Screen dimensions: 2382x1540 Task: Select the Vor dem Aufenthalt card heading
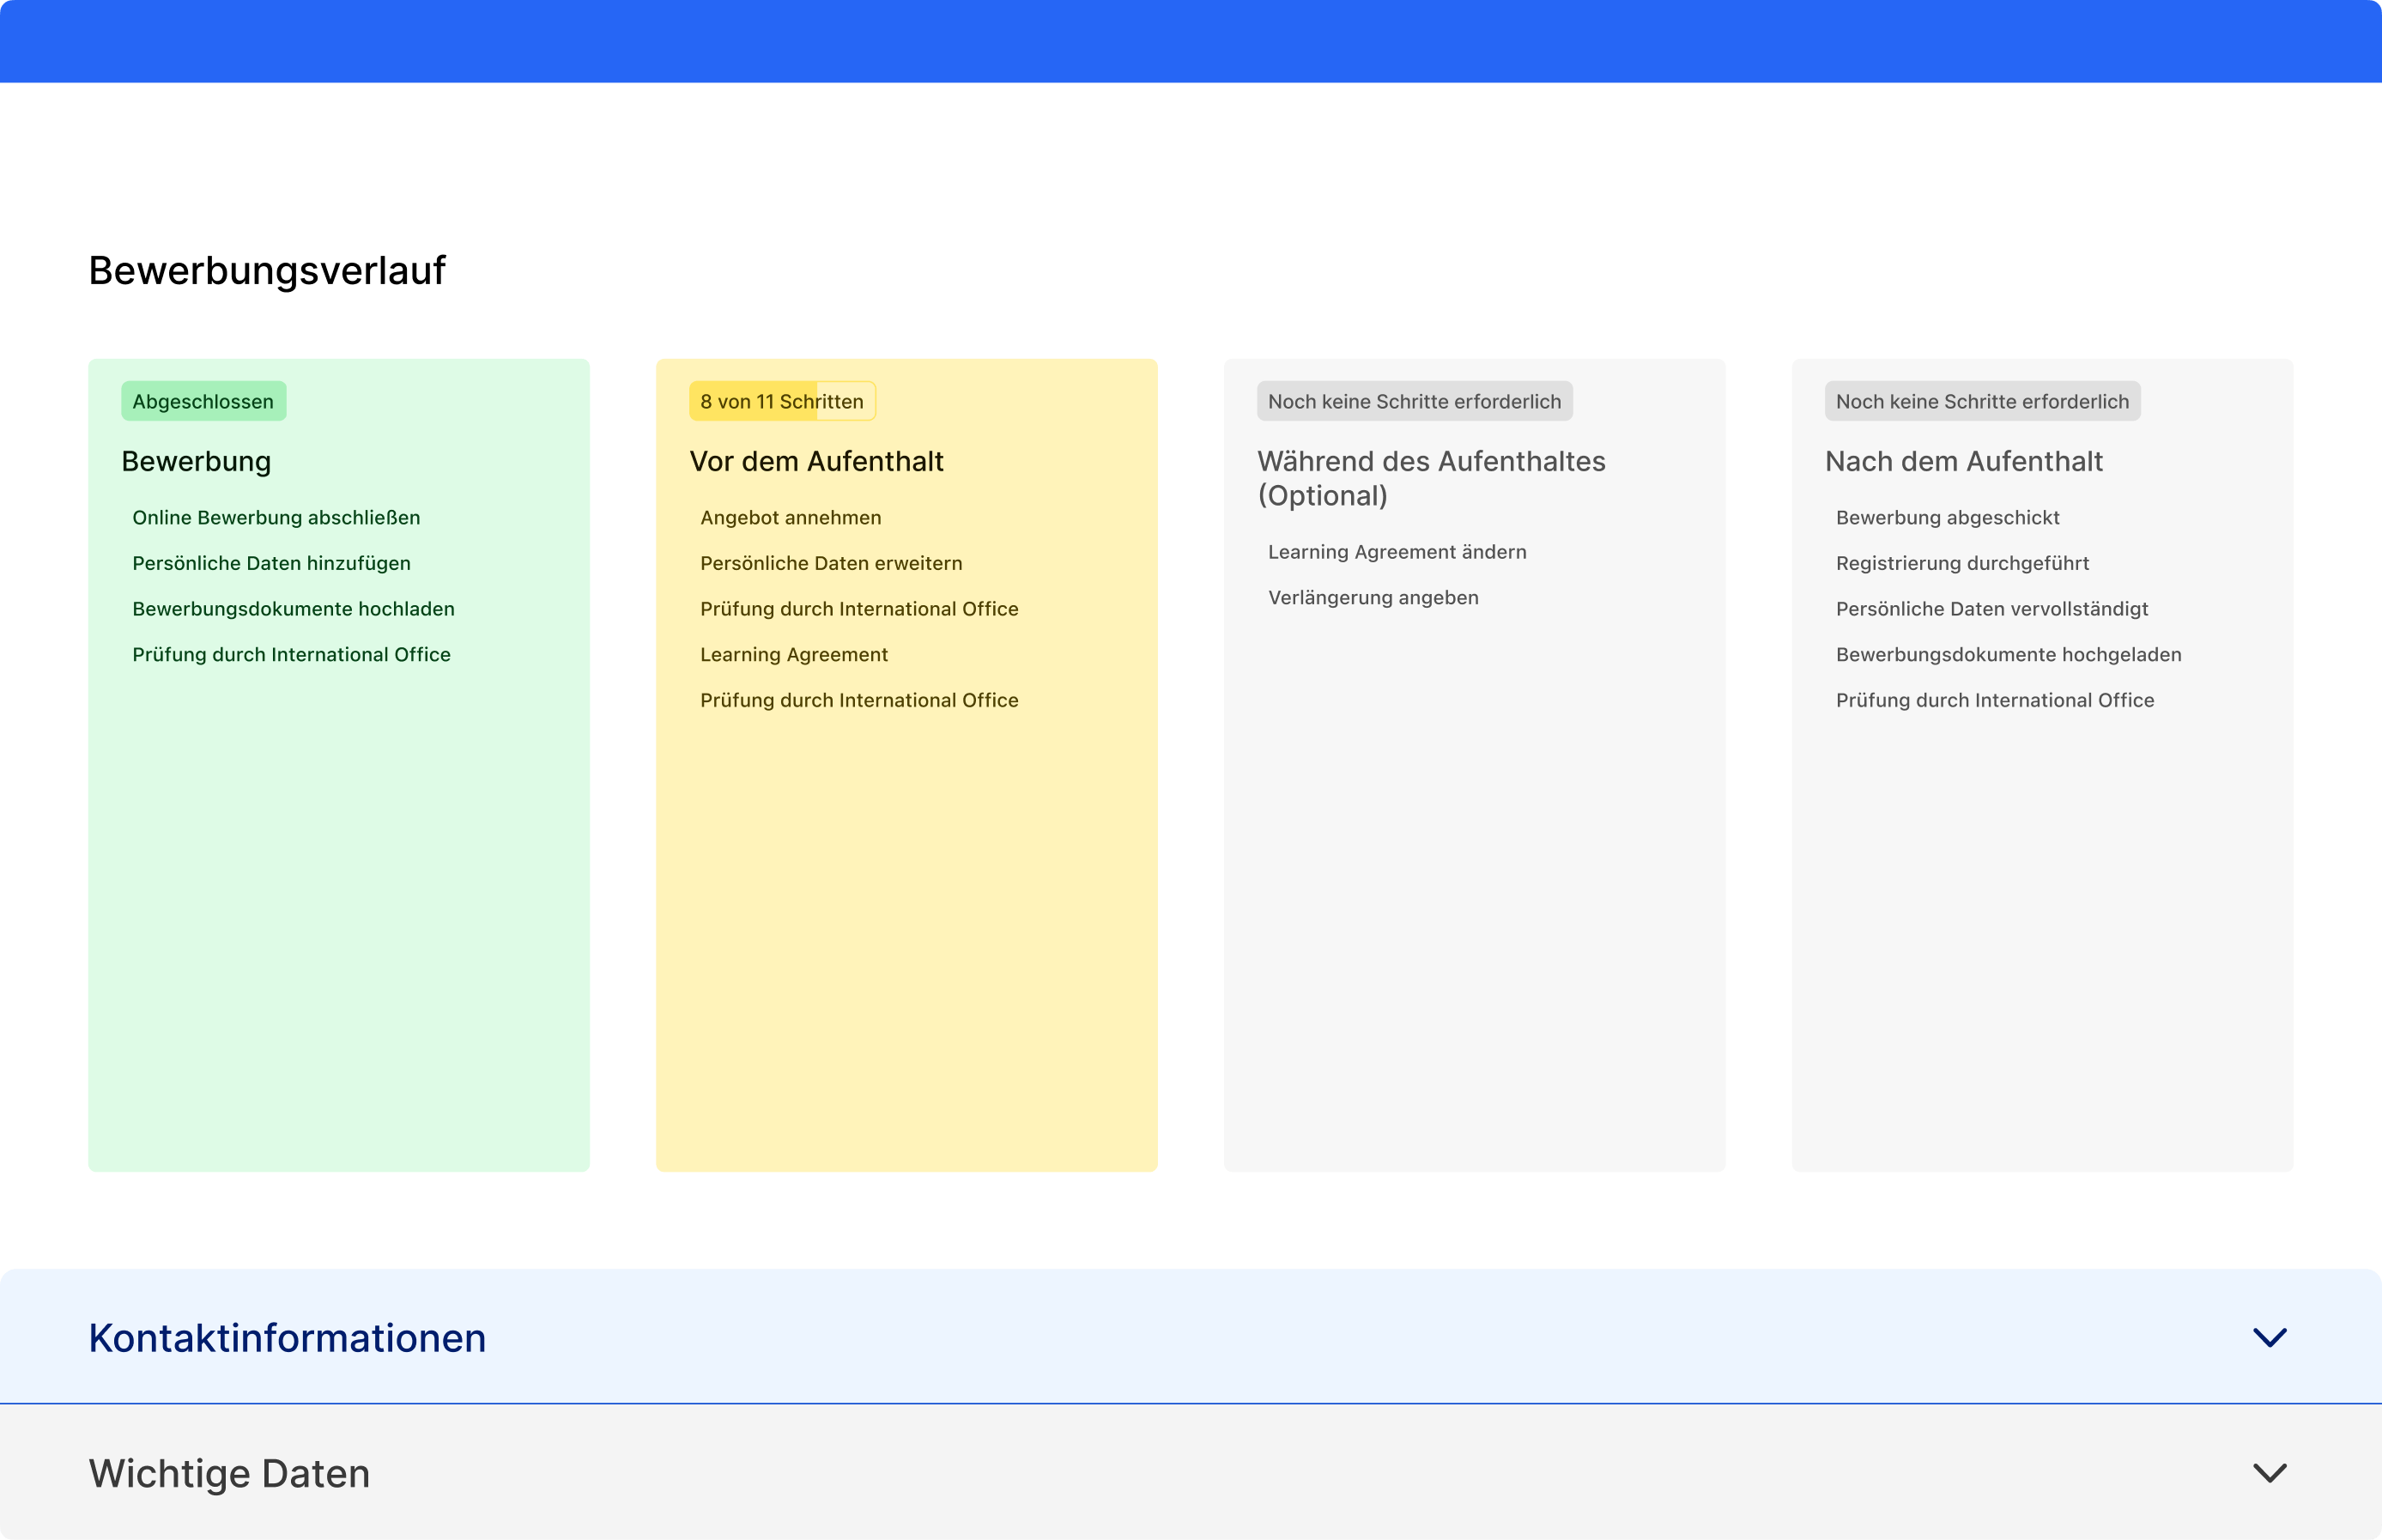816,461
